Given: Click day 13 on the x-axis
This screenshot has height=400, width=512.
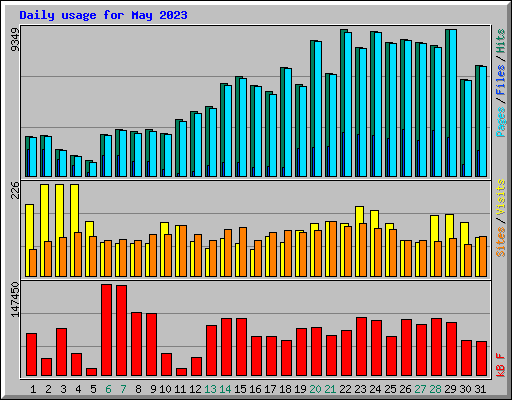Looking at the screenshot, I should (x=210, y=389).
